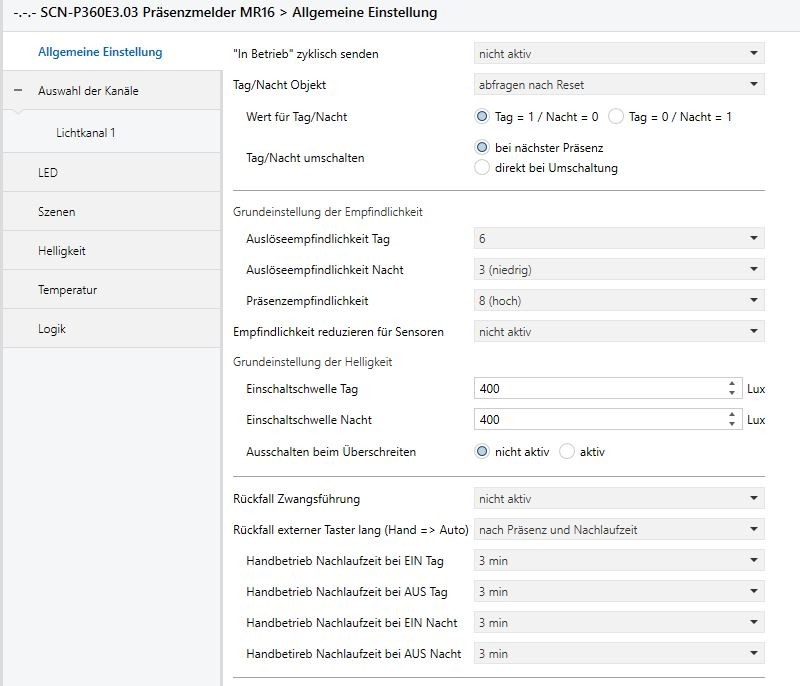Choose direkt bei Umschaltung radio option
The image size is (800, 686).
coord(482,168)
